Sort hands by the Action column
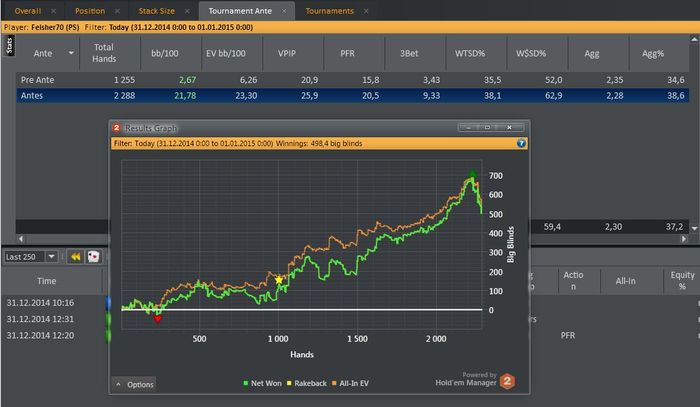The image size is (700, 407). click(x=573, y=281)
